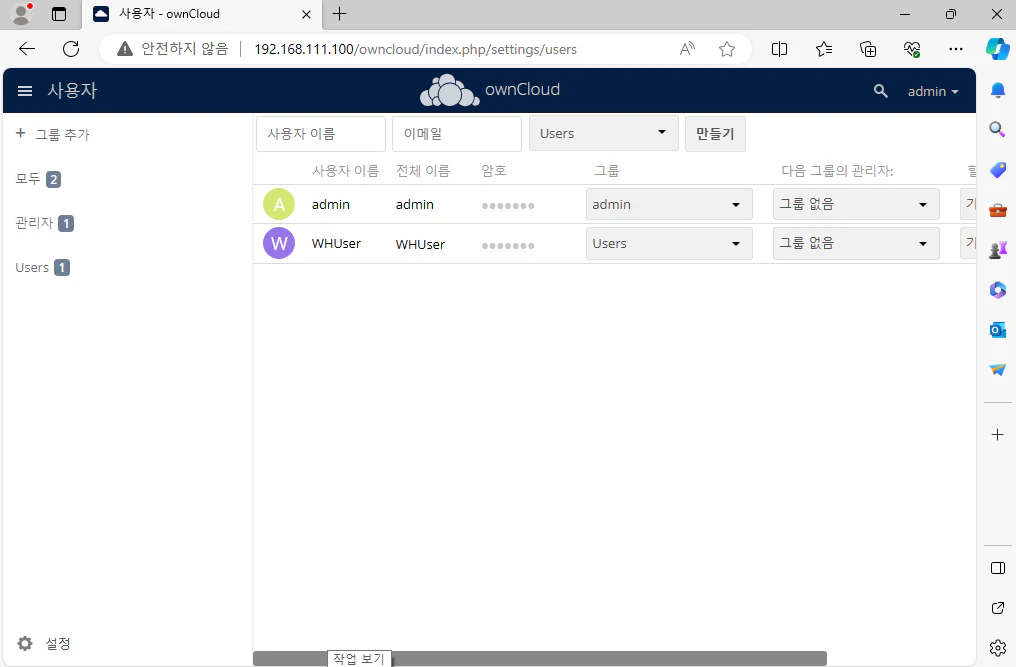Open the tab actions menu icon
This screenshot has width=1016, height=667.
click(59, 14)
